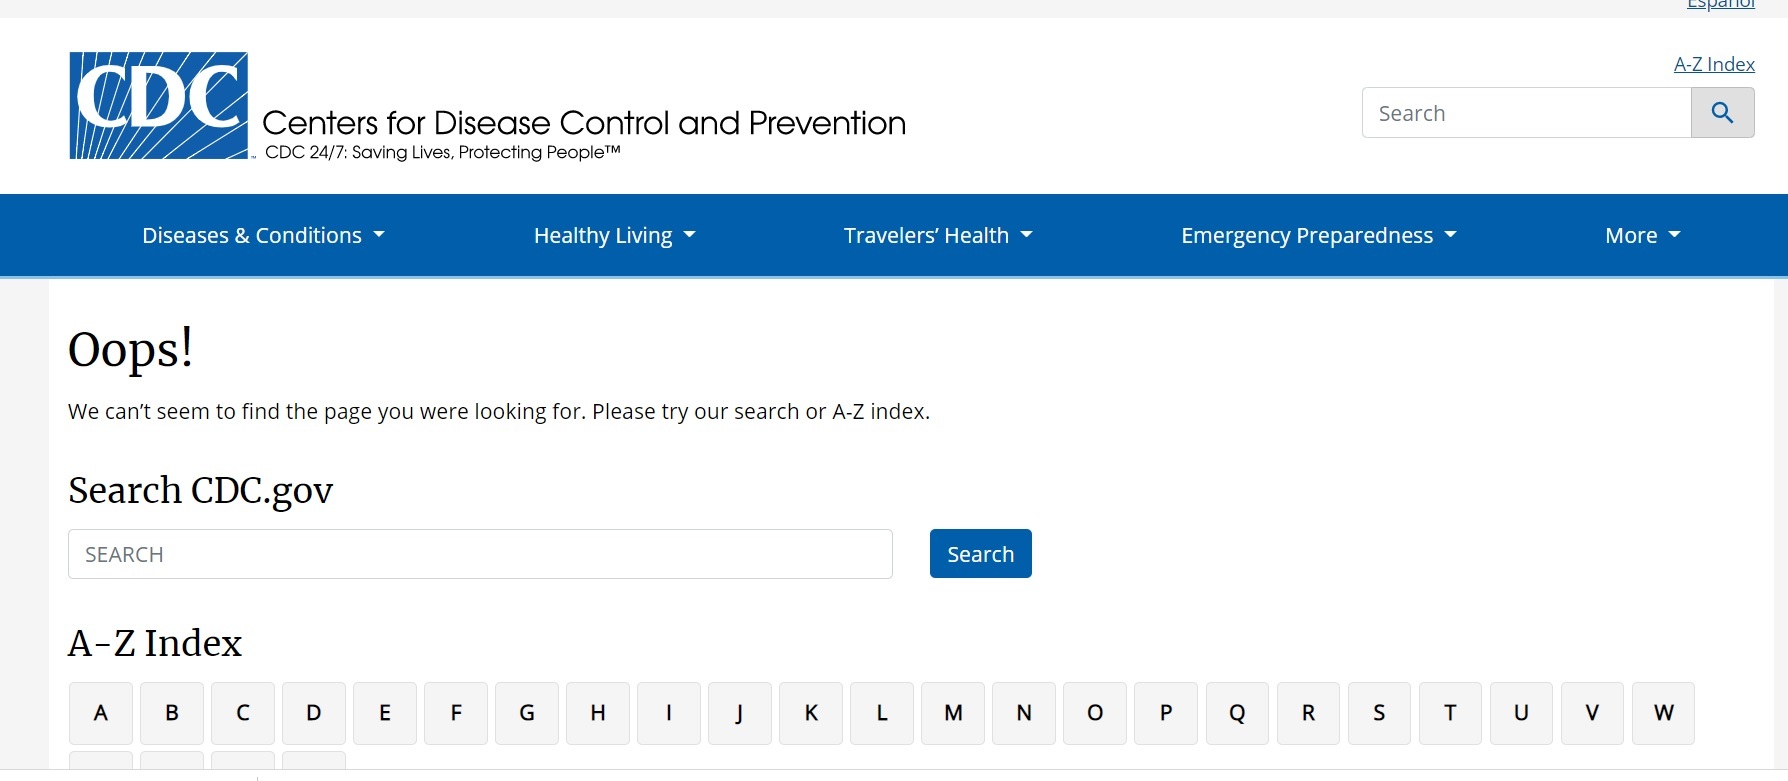Focus the header Search input box
This screenshot has width=1788, height=781.
coord(1526,113)
